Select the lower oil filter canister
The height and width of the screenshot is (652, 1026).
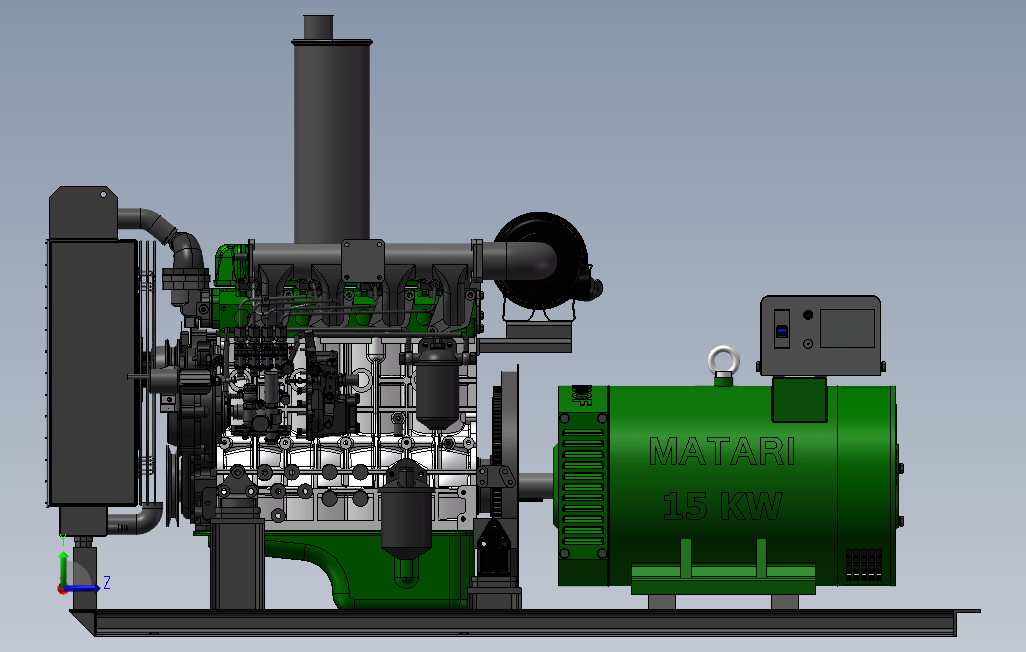(x=406, y=517)
